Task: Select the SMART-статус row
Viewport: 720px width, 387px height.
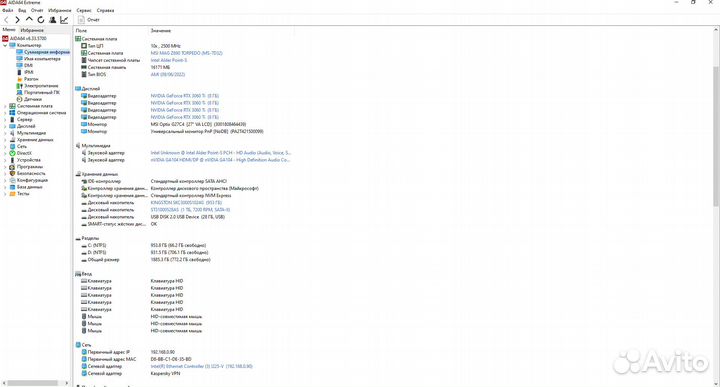Action: 119,224
